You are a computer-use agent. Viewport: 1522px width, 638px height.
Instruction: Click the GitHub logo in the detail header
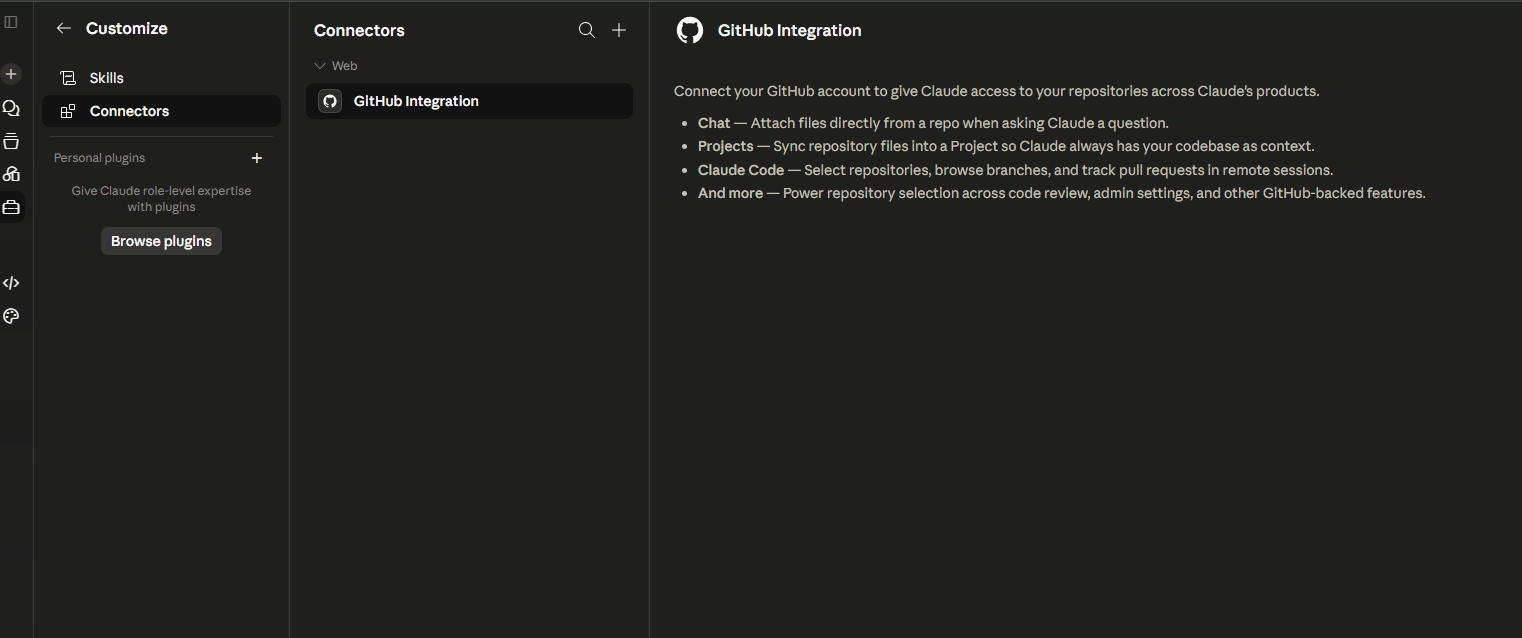[690, 30]
